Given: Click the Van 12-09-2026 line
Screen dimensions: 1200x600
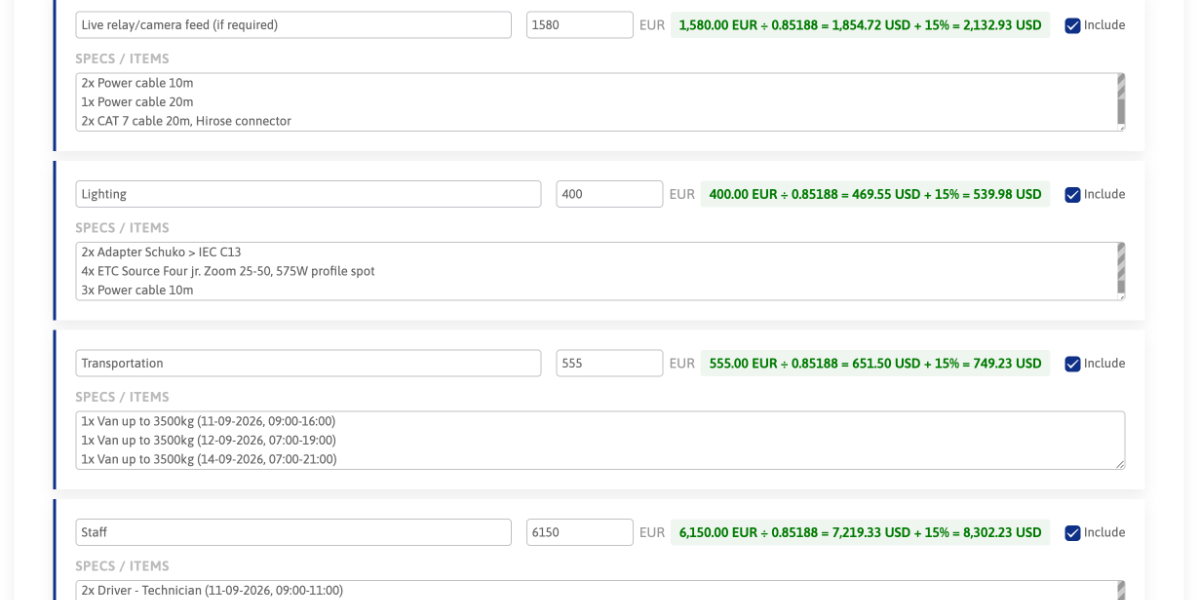Looking at the screenshot, I should click(x=208, y=440).
